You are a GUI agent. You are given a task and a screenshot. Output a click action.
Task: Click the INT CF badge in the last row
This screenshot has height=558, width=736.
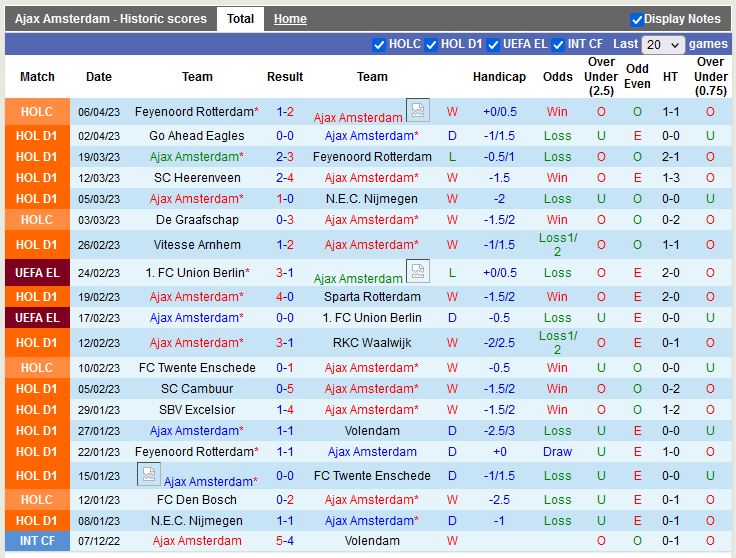click(x=37, y=541)
